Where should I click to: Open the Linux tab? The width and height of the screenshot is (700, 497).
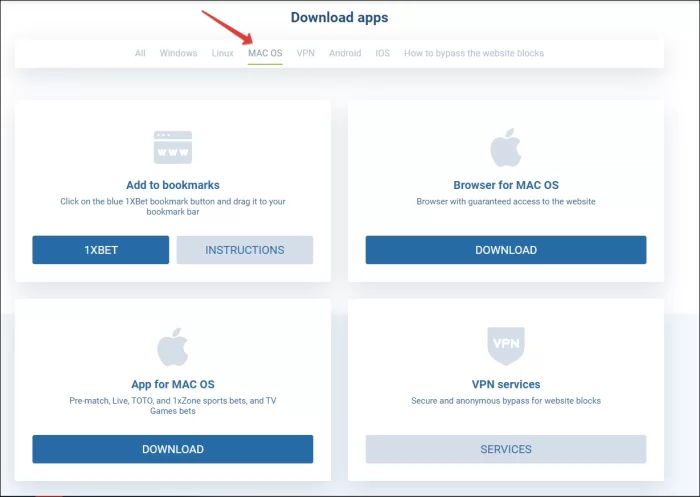[222, 53]
